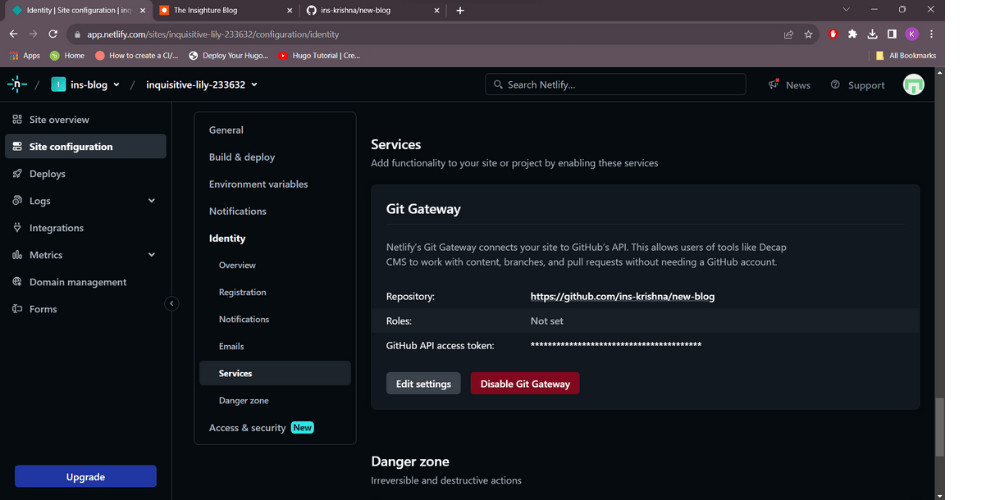Open Chrome three-dot menu
Viewport: 1000px width, 500px height.
point(931,34)
